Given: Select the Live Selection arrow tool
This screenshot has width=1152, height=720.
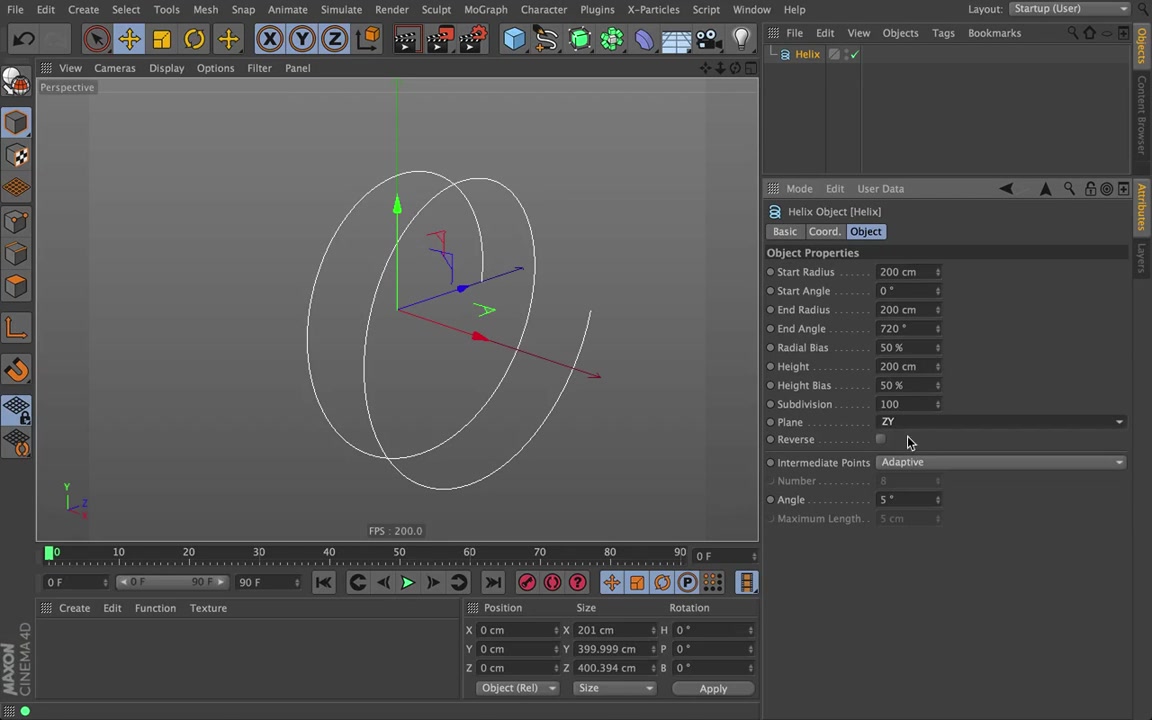Looking at the screenshot, I should (97, 39).
